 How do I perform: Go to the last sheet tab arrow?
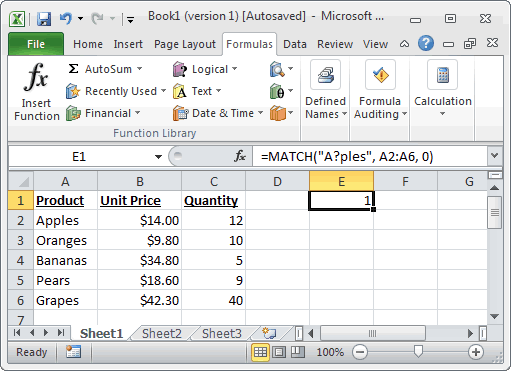pyautogui.click(x=61, y=333)
